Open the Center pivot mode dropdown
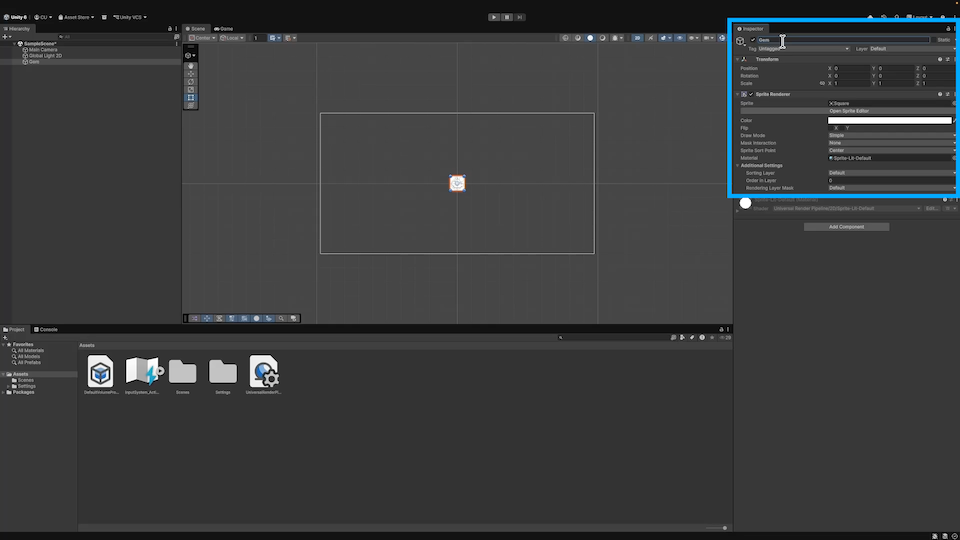The height and width of the screenshot is (540, 960). coord(203,38)
